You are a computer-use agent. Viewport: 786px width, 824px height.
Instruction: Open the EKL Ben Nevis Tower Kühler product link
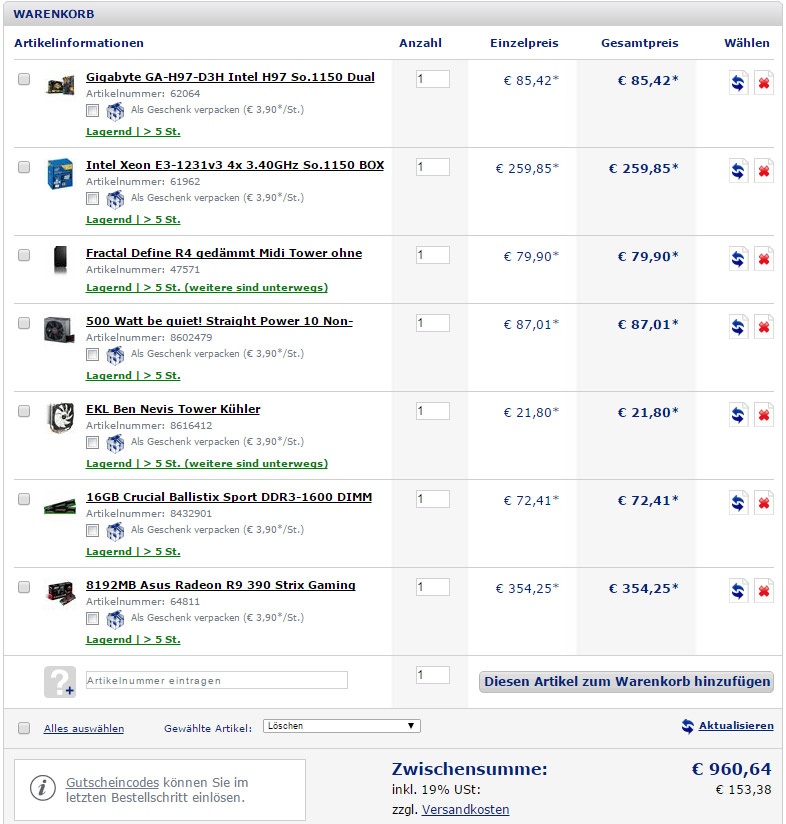(x=173, y=409)
